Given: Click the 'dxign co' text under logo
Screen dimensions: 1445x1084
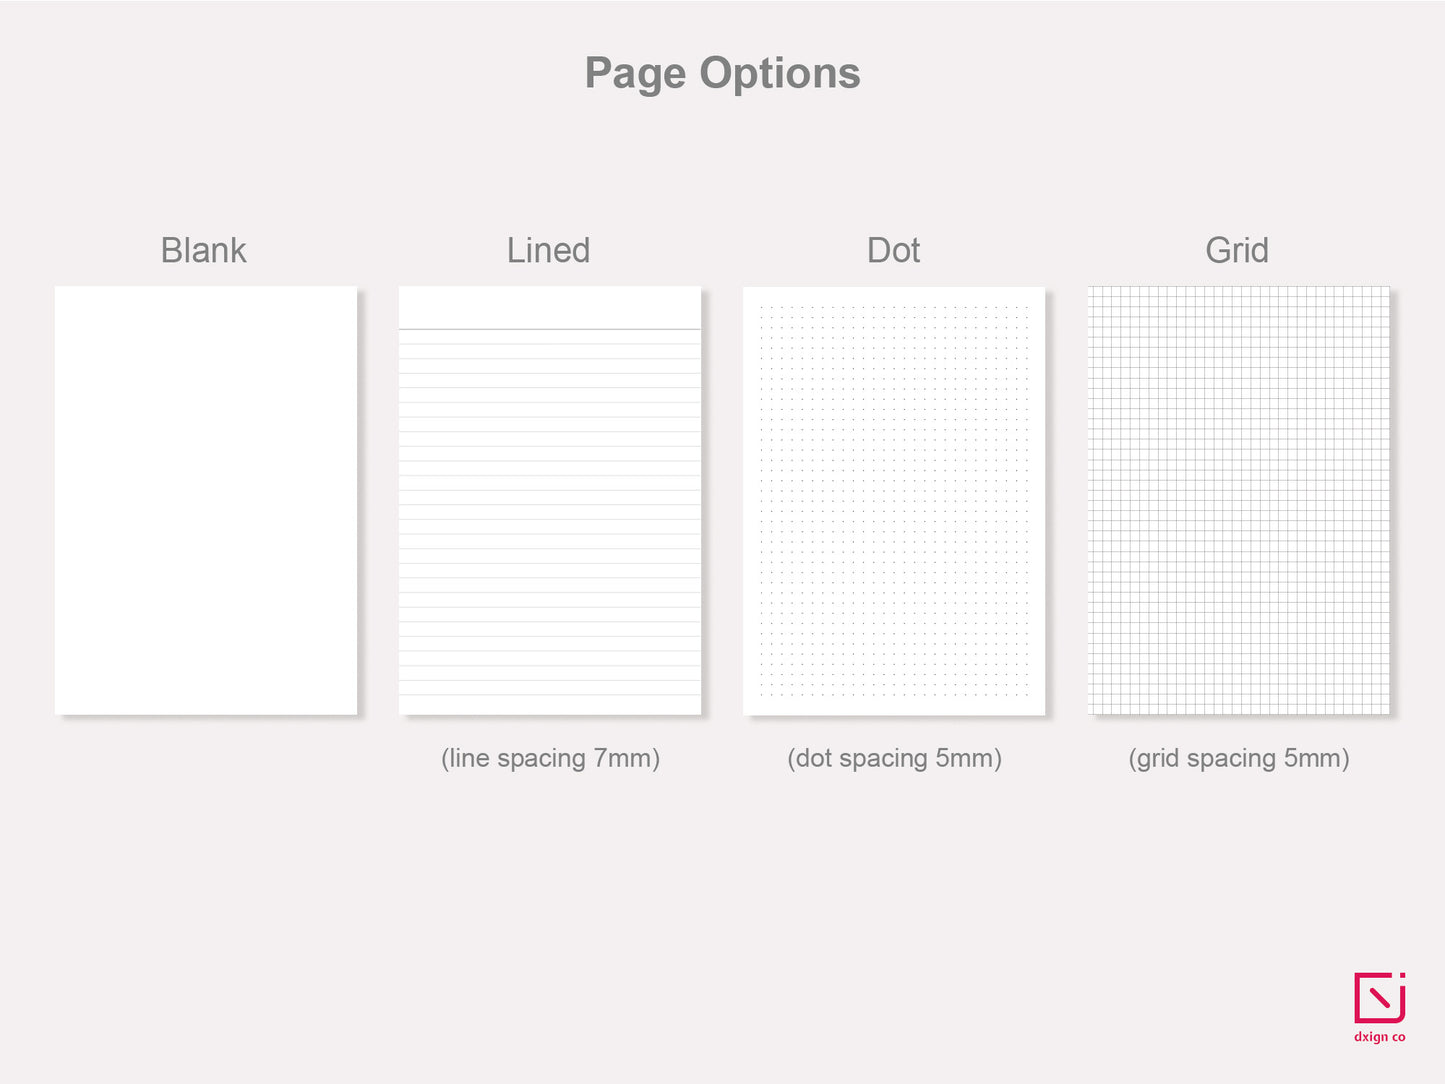Looking at the screenshot, I should coord(1379,1037).
